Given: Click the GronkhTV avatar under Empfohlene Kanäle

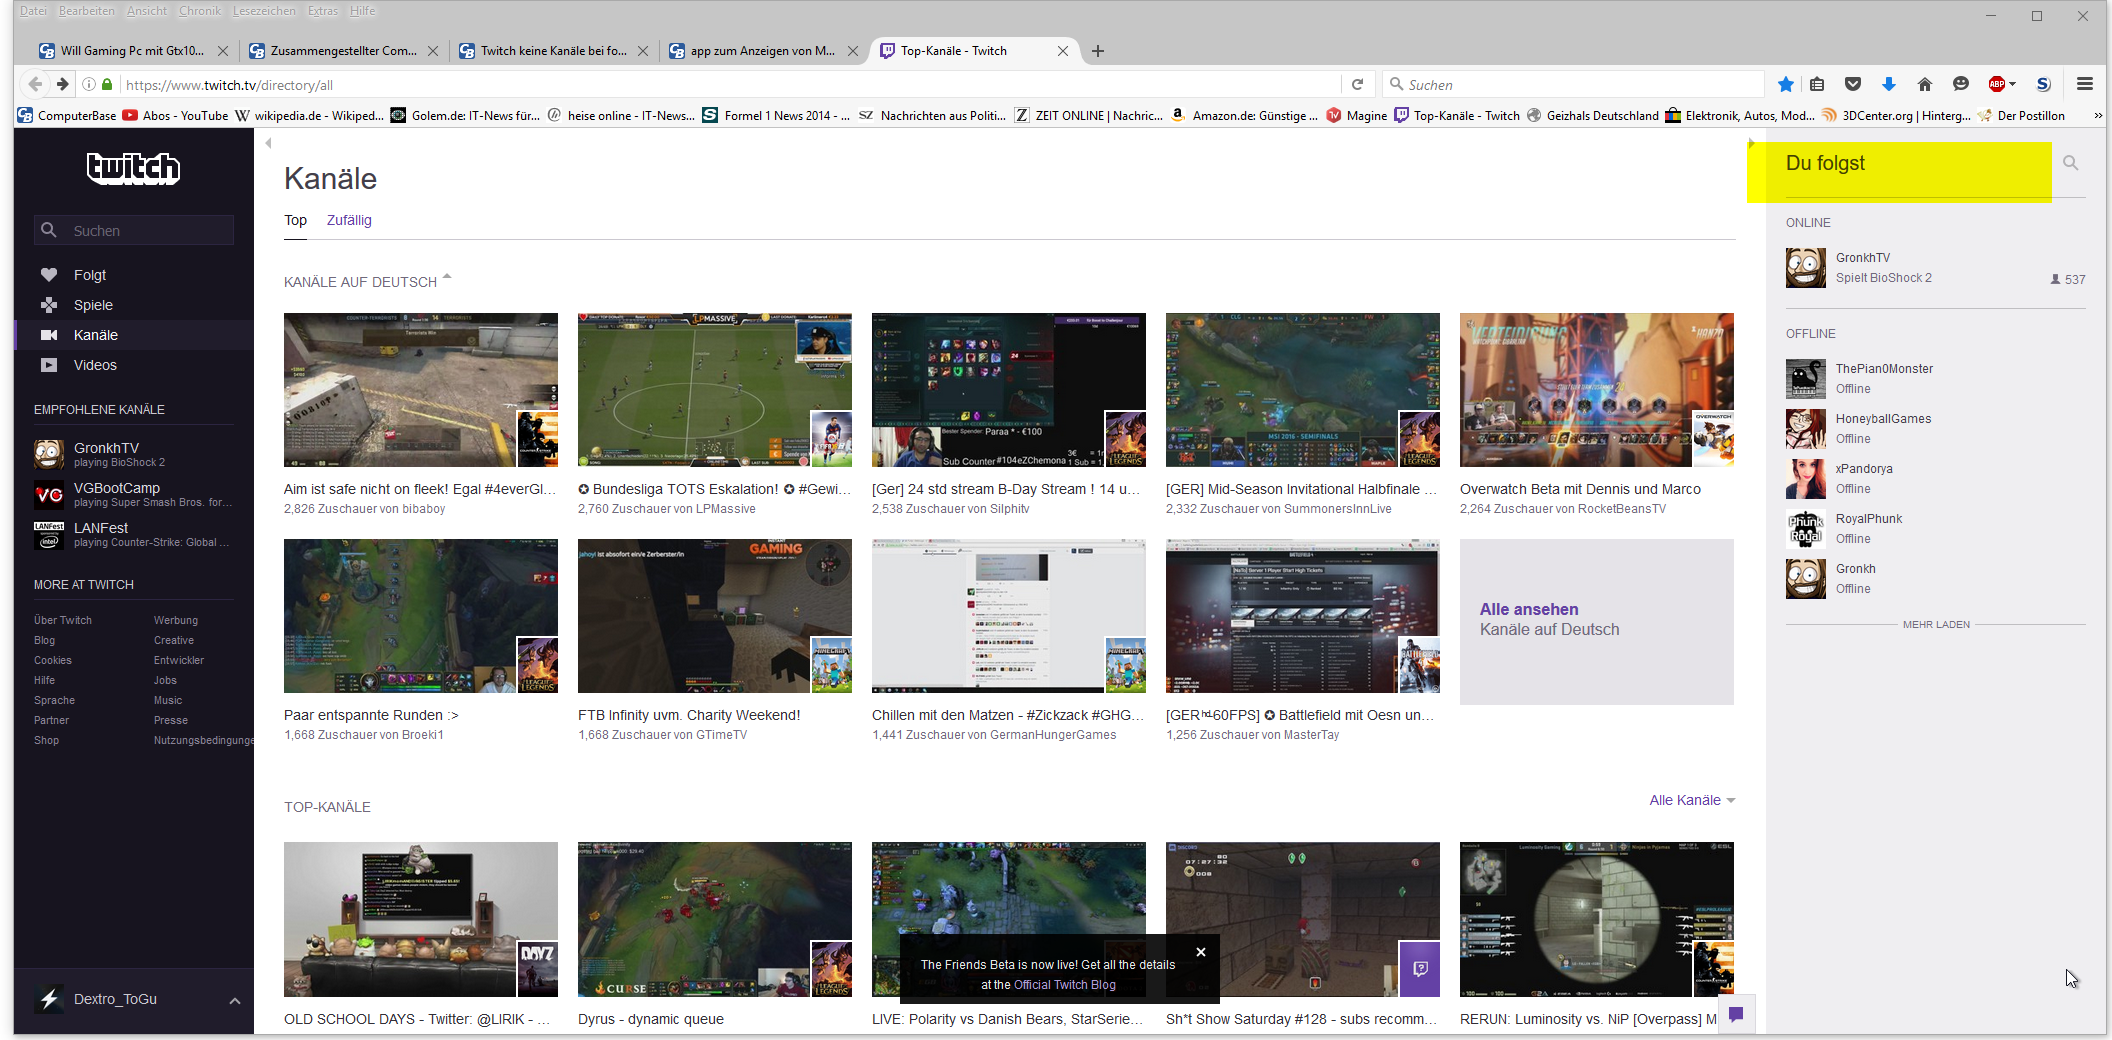Looking at the screenshot, I should (x=49, y=454).
